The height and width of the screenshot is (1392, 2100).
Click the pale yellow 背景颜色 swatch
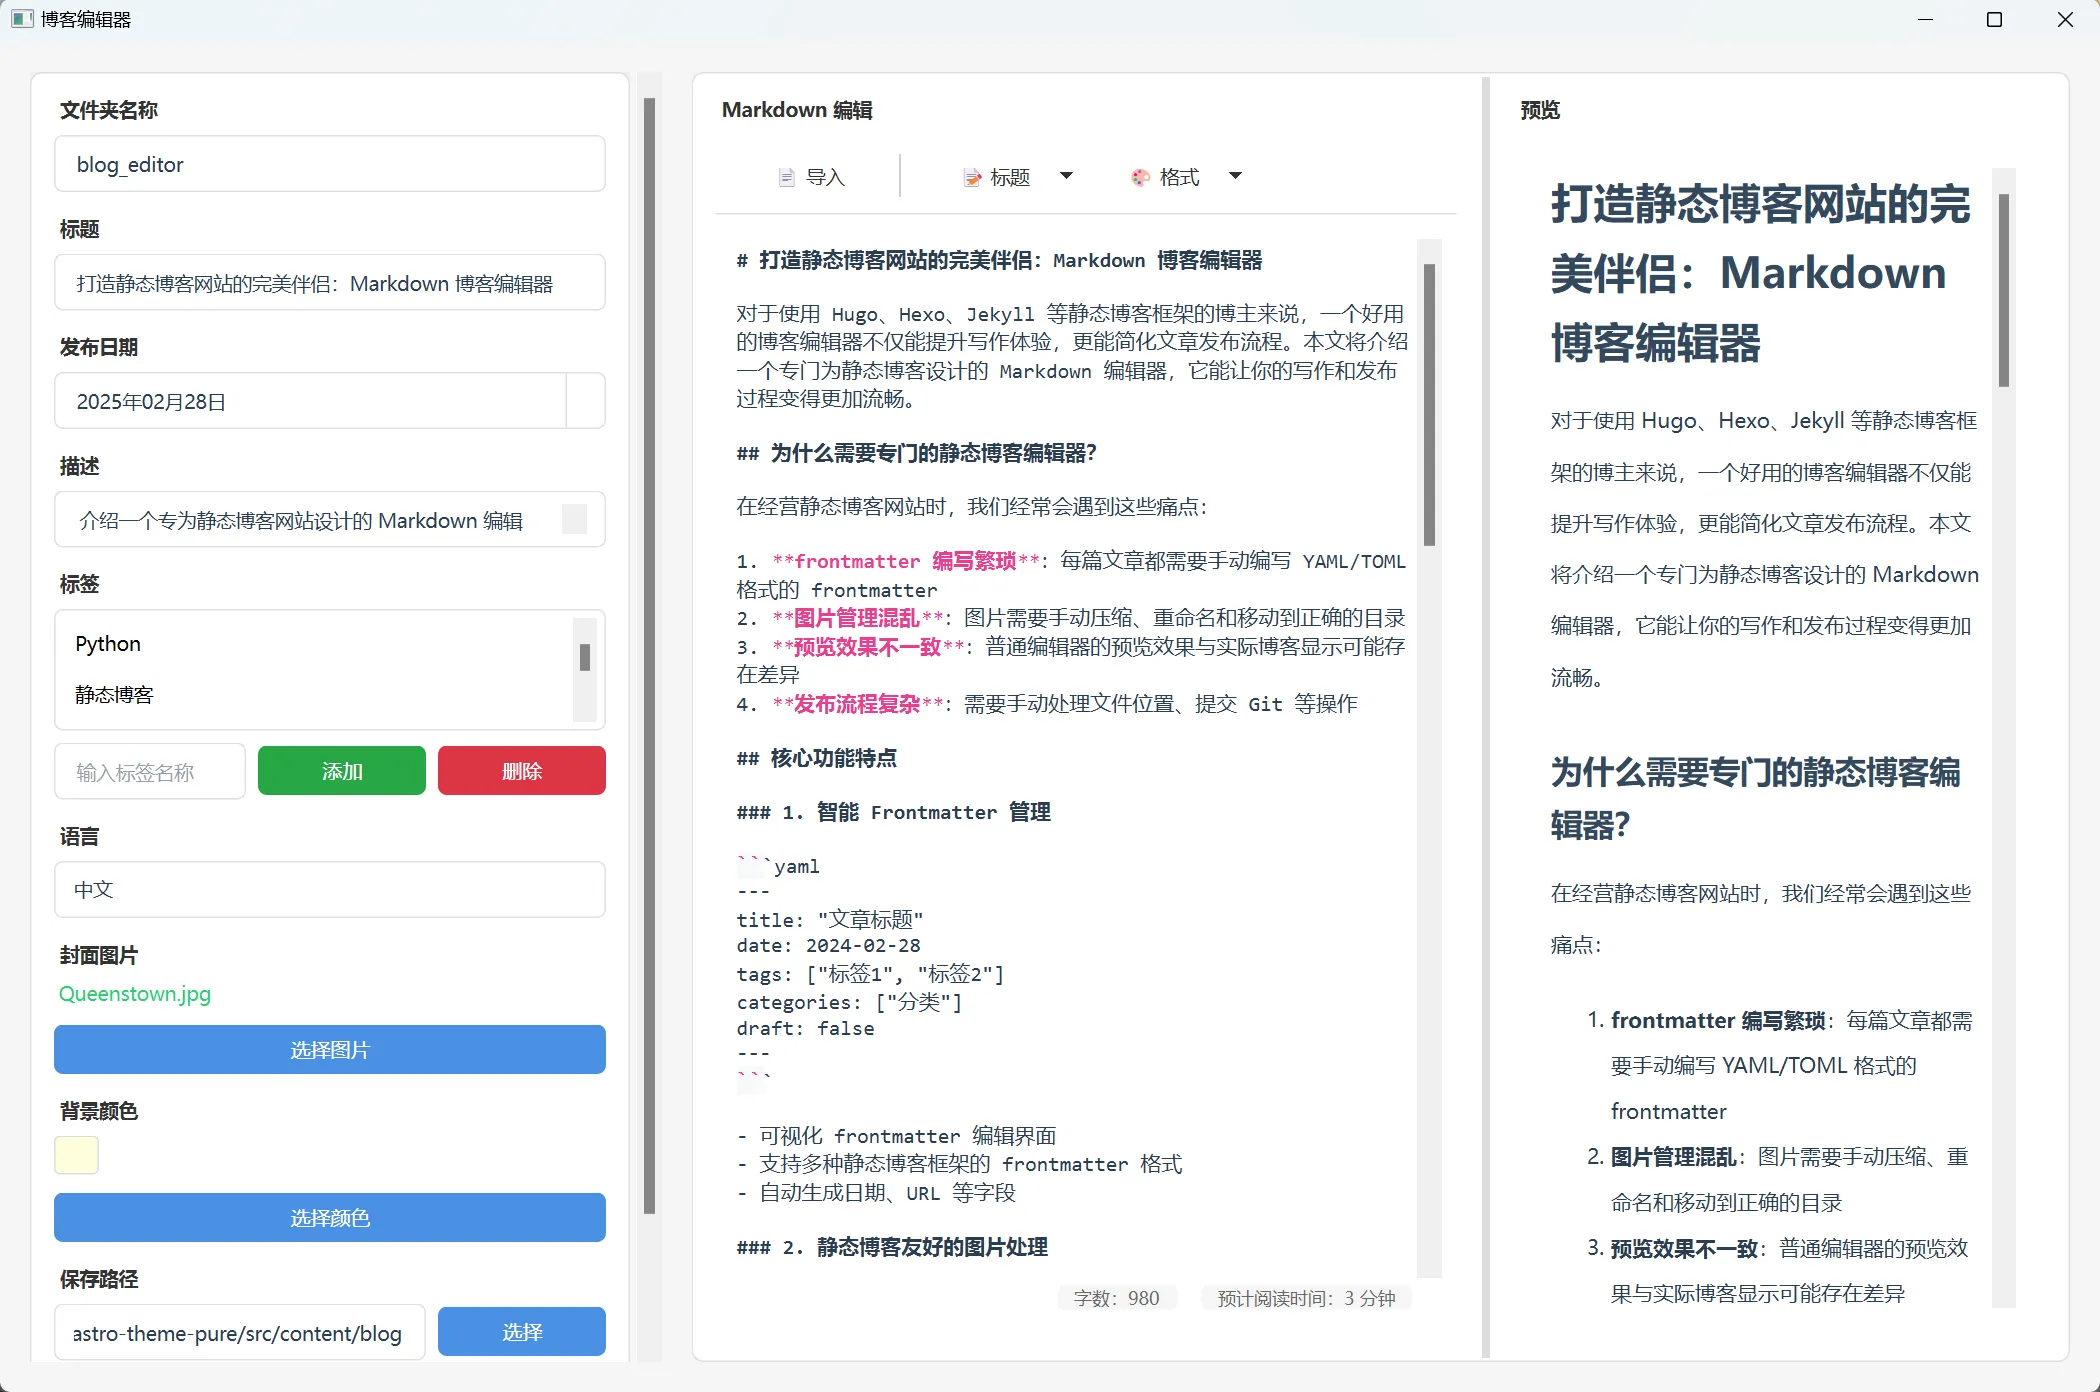pyautogui.click(x=77, y=1155)
